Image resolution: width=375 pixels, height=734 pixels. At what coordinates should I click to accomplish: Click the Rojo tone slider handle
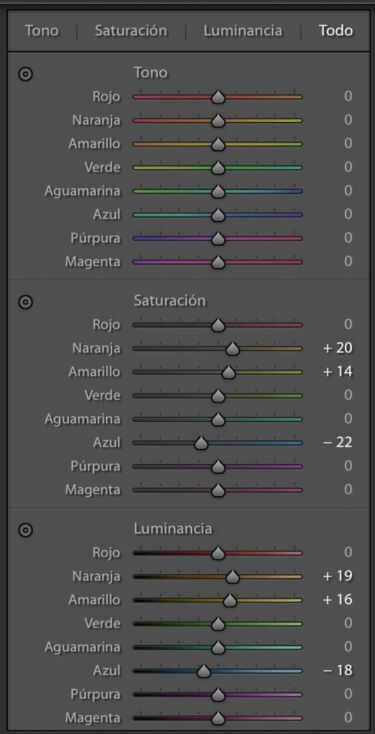pyautogui.click(x=218, y=98)
